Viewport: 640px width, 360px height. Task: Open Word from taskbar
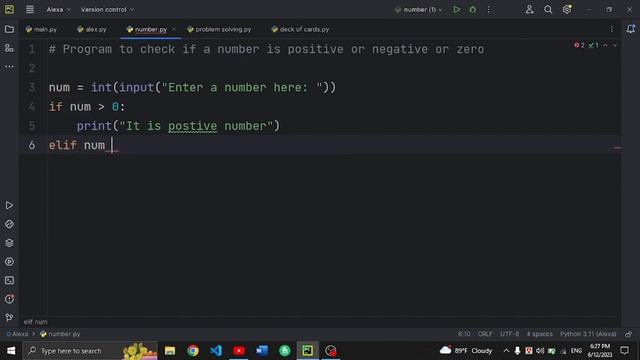coord(262,351)
